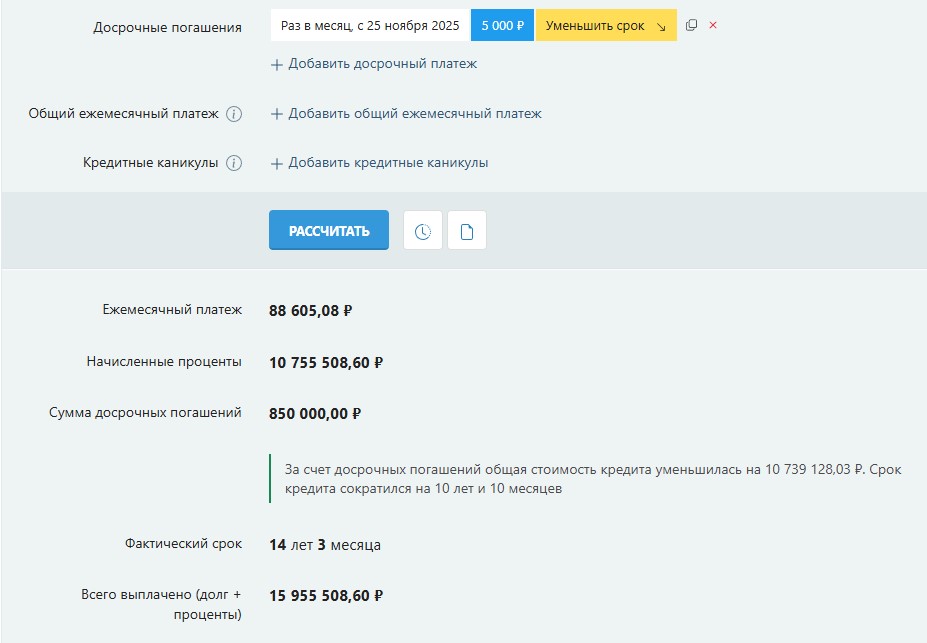Image resolution: width=927 pixels, height=643 pixels.
Task: Click the actual term value 14 лет 3 месяца
Action: point(325,545)
